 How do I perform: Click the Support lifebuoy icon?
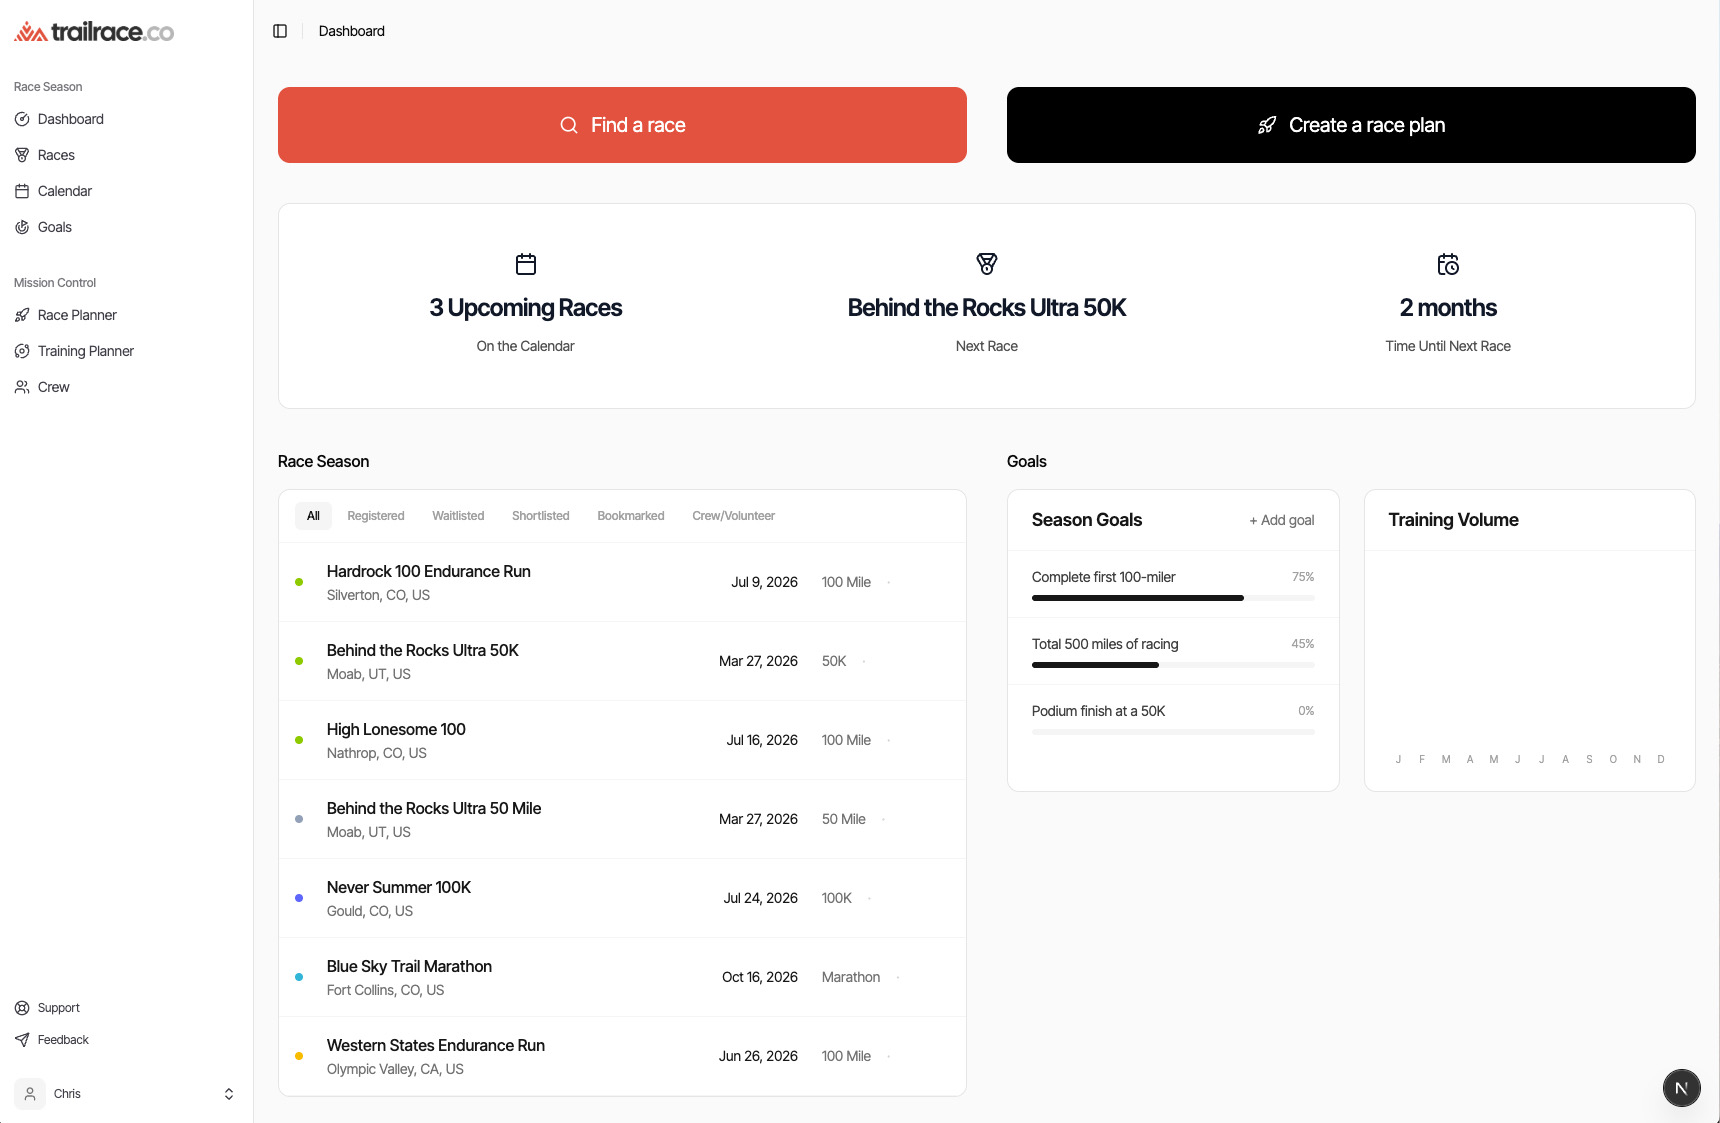[x=22, y=1008]
